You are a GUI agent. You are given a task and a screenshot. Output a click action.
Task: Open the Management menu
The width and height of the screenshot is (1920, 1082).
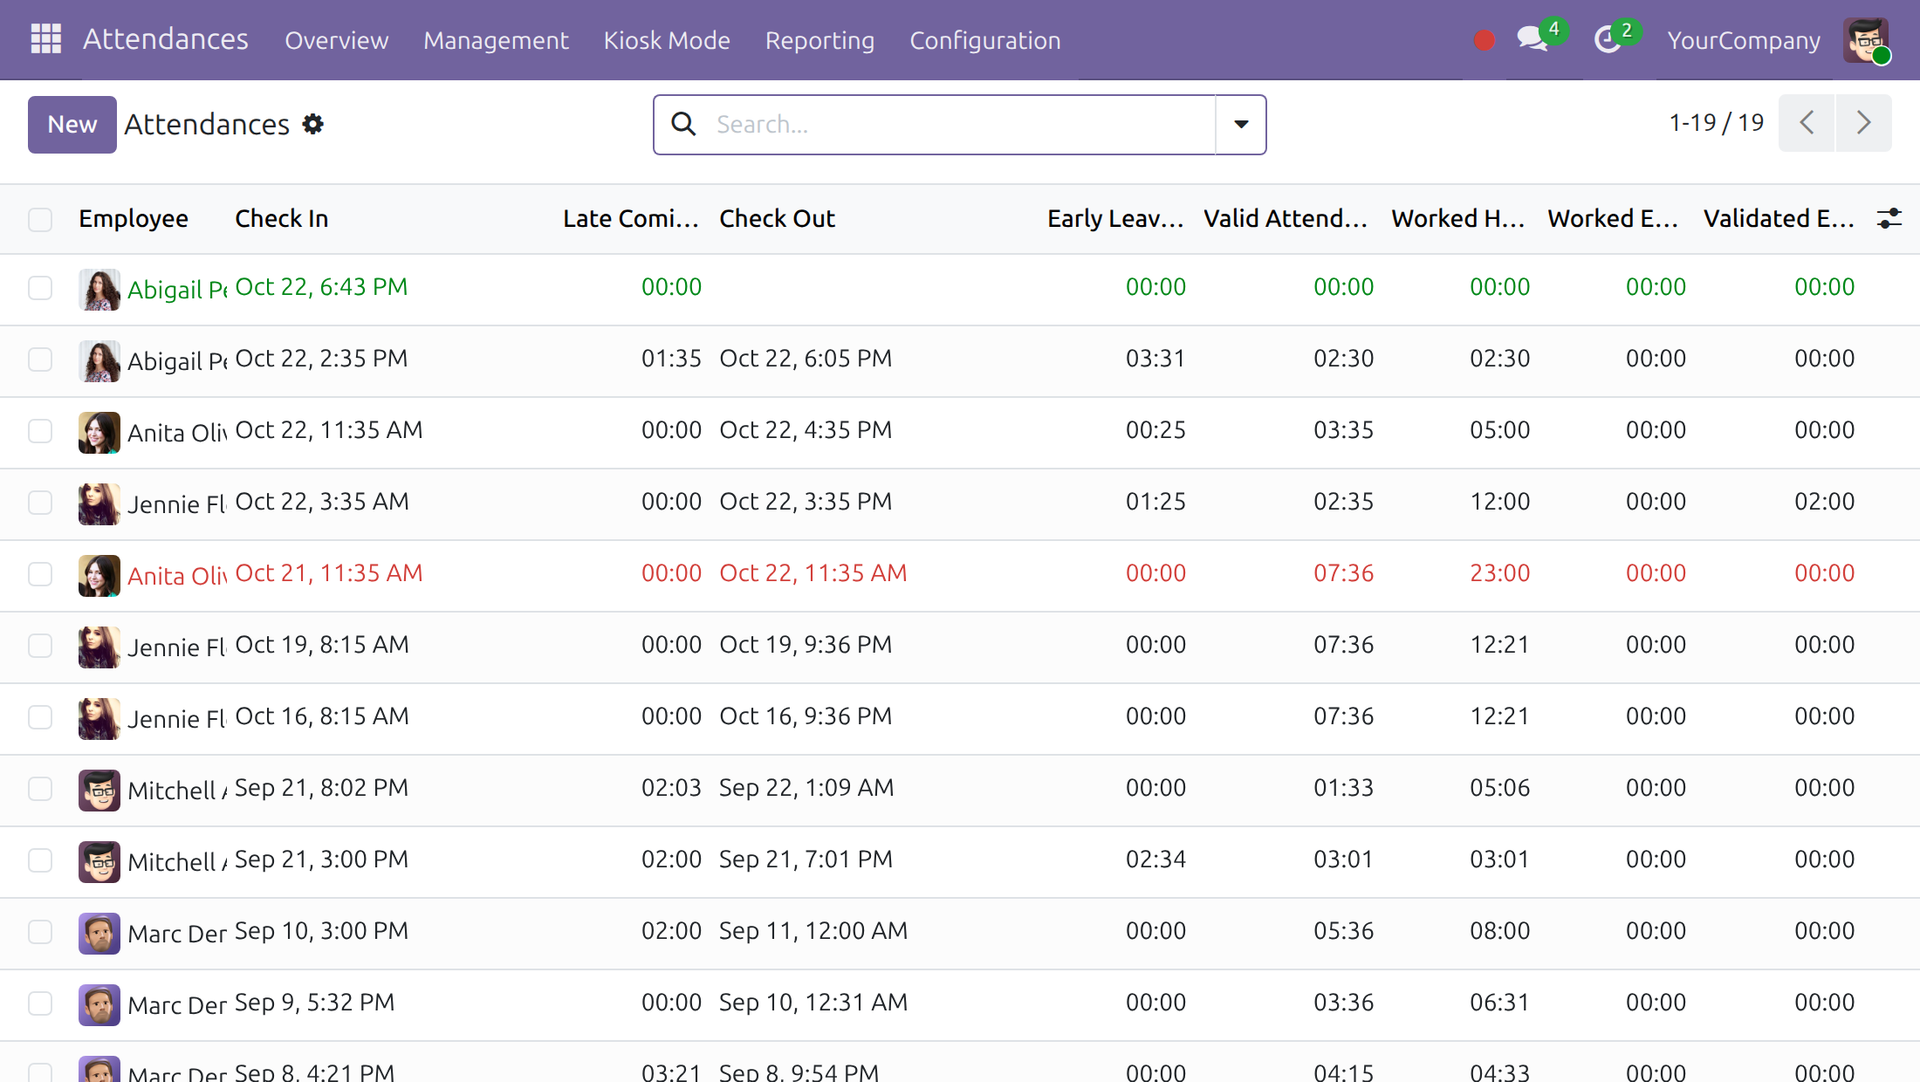[496, 40]
